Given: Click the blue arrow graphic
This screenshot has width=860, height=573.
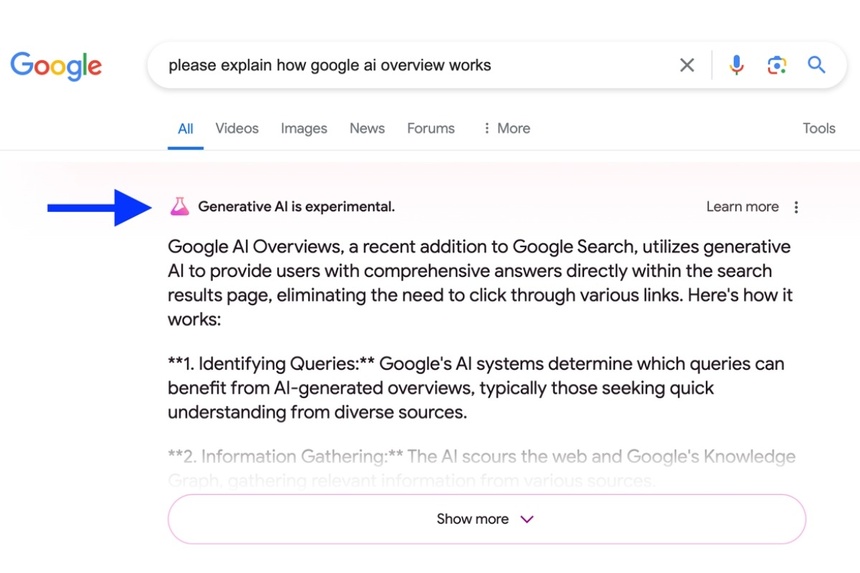Looking at the screenshot, I should 98,207.
